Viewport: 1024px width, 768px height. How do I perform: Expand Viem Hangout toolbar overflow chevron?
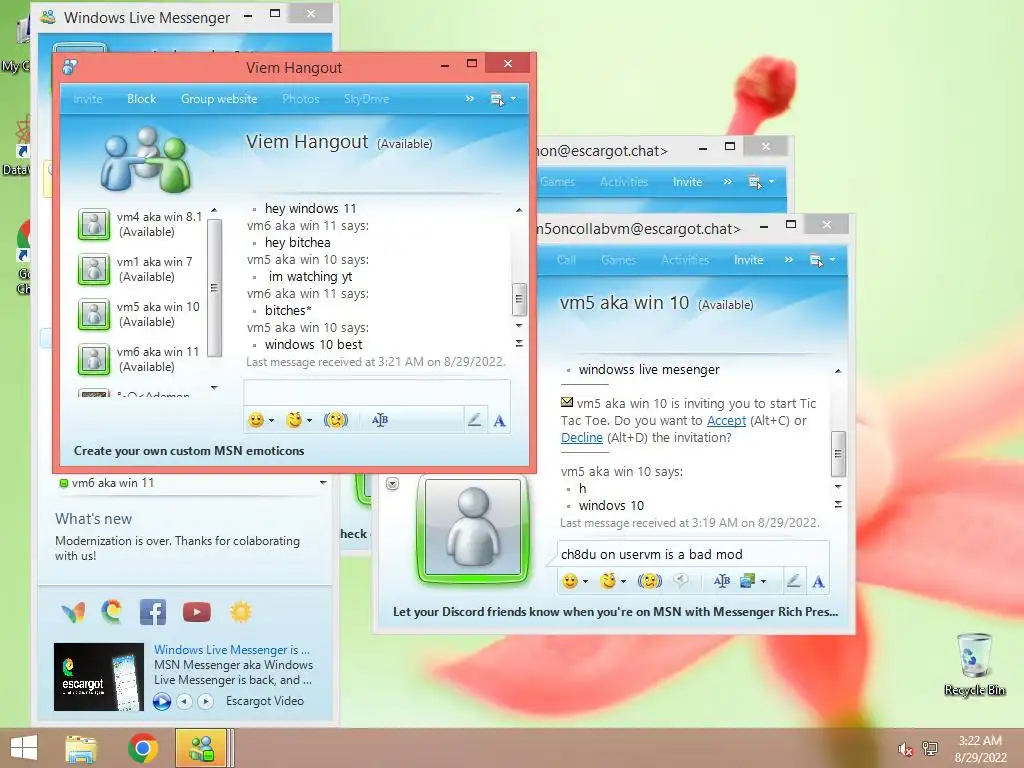point(470,99)
